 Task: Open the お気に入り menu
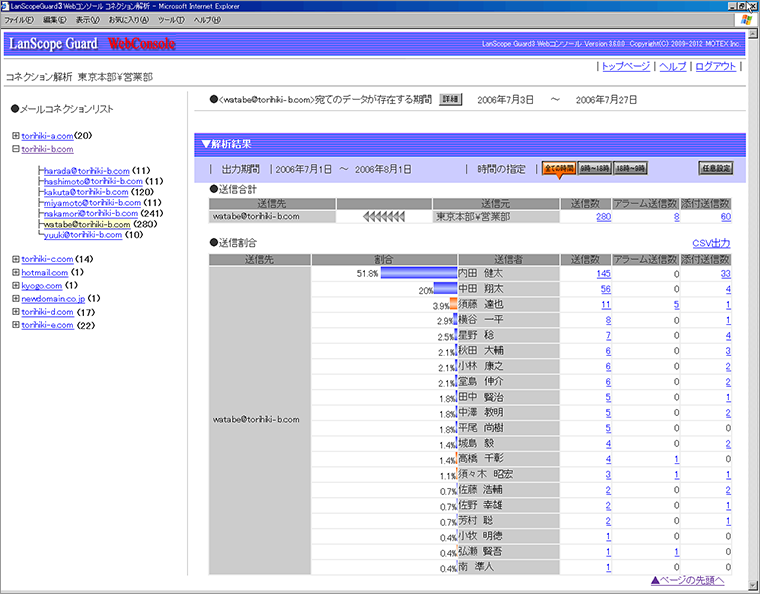pyautogui.click(x=128, y=20)
